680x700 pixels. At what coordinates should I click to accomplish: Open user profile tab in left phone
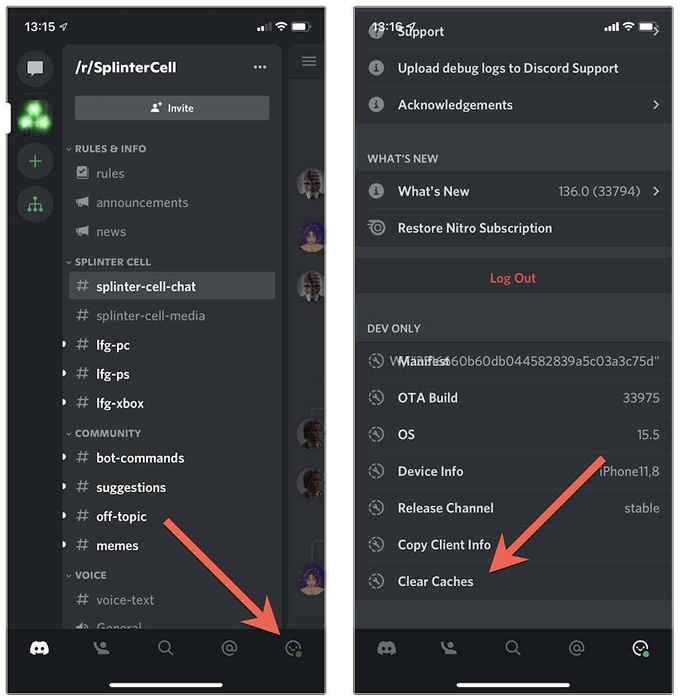[x=293, y=648]
